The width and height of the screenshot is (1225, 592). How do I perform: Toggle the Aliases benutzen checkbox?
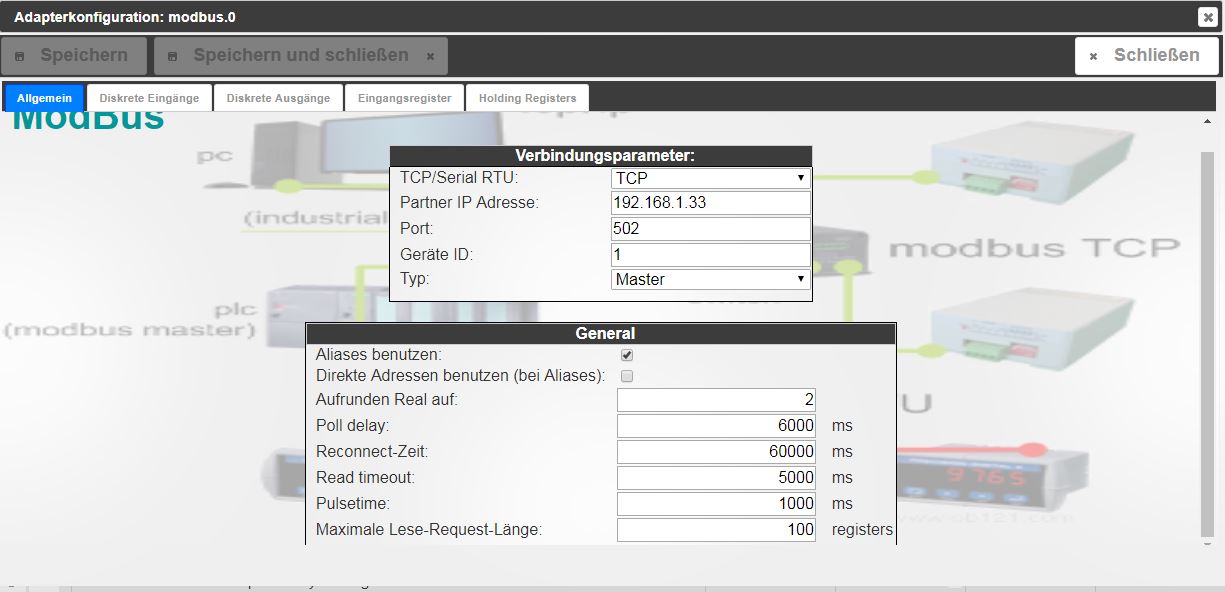point(627,354)
